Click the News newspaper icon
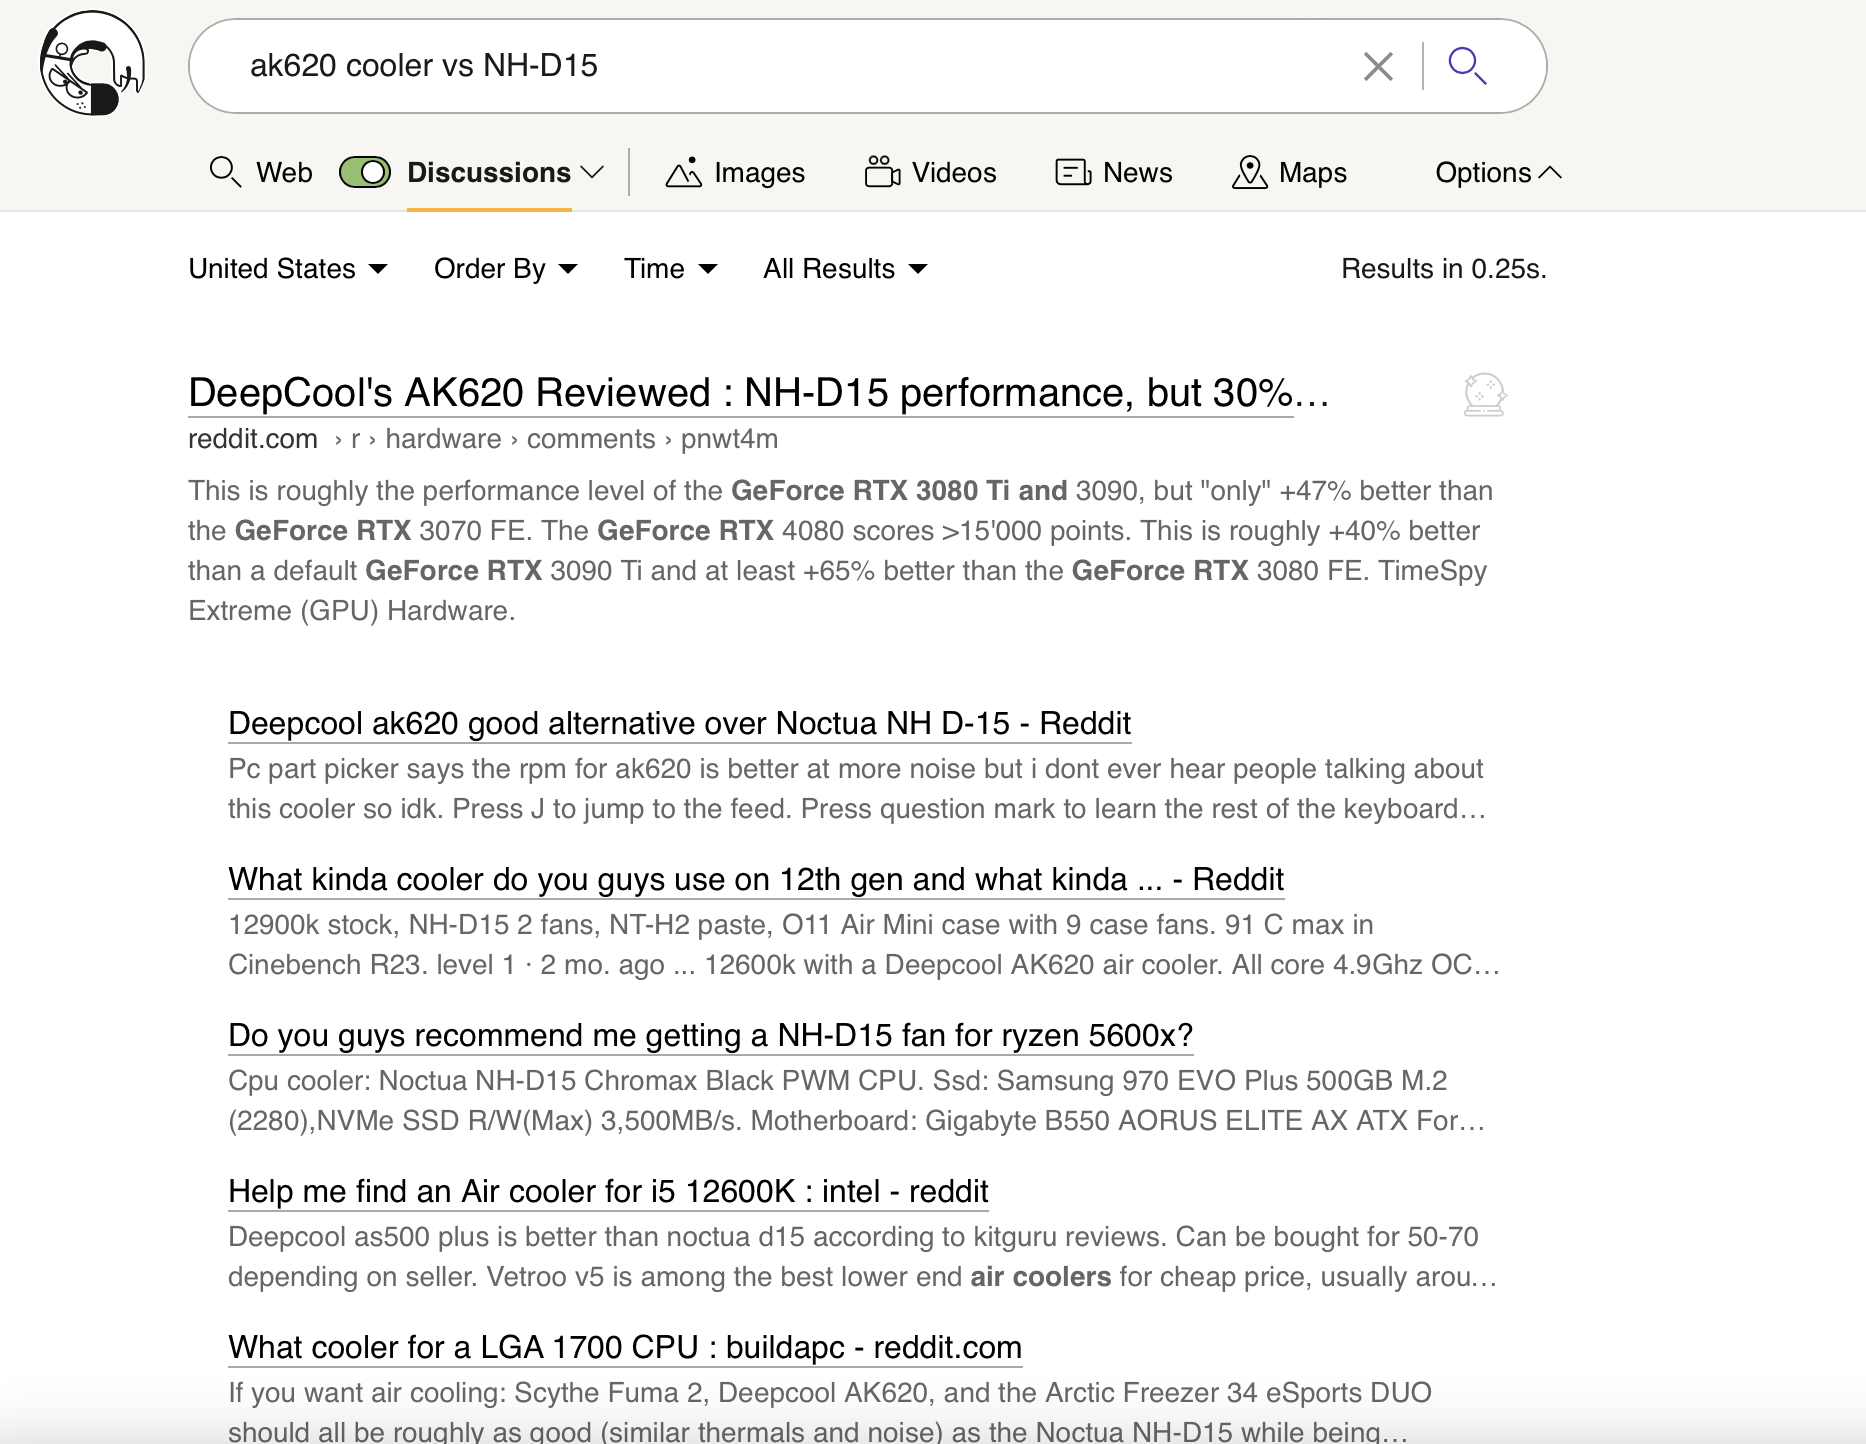Screen dimensions: 1866x1444 [x=1072, y=172]
